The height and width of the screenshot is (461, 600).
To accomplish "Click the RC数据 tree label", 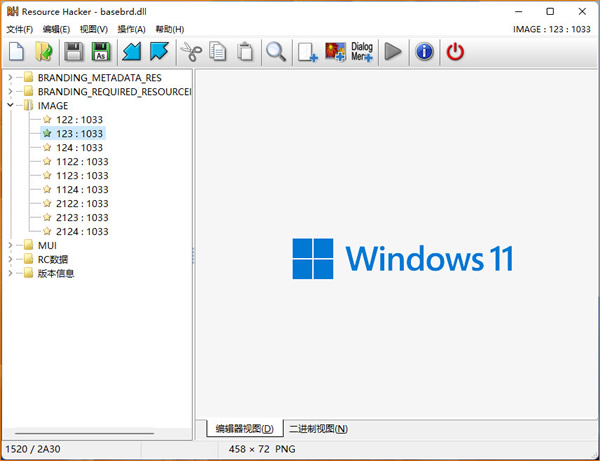I will pyautogui.click(x=53, y=259).
